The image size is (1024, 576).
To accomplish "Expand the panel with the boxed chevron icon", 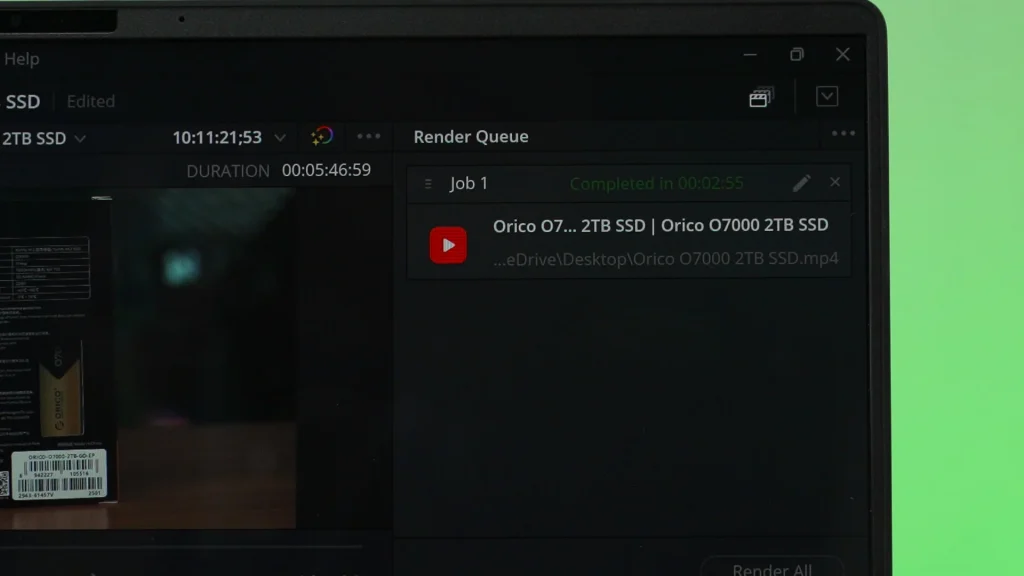I will click(x=827, y=97).
